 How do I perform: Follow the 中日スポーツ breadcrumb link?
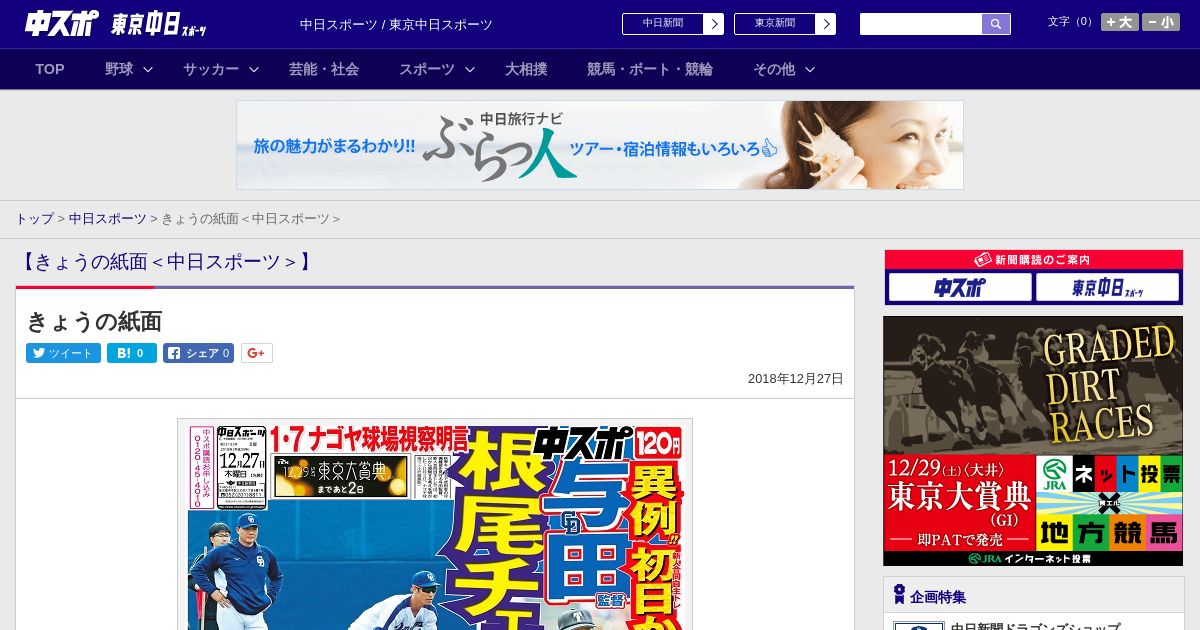tap(107, 218)
